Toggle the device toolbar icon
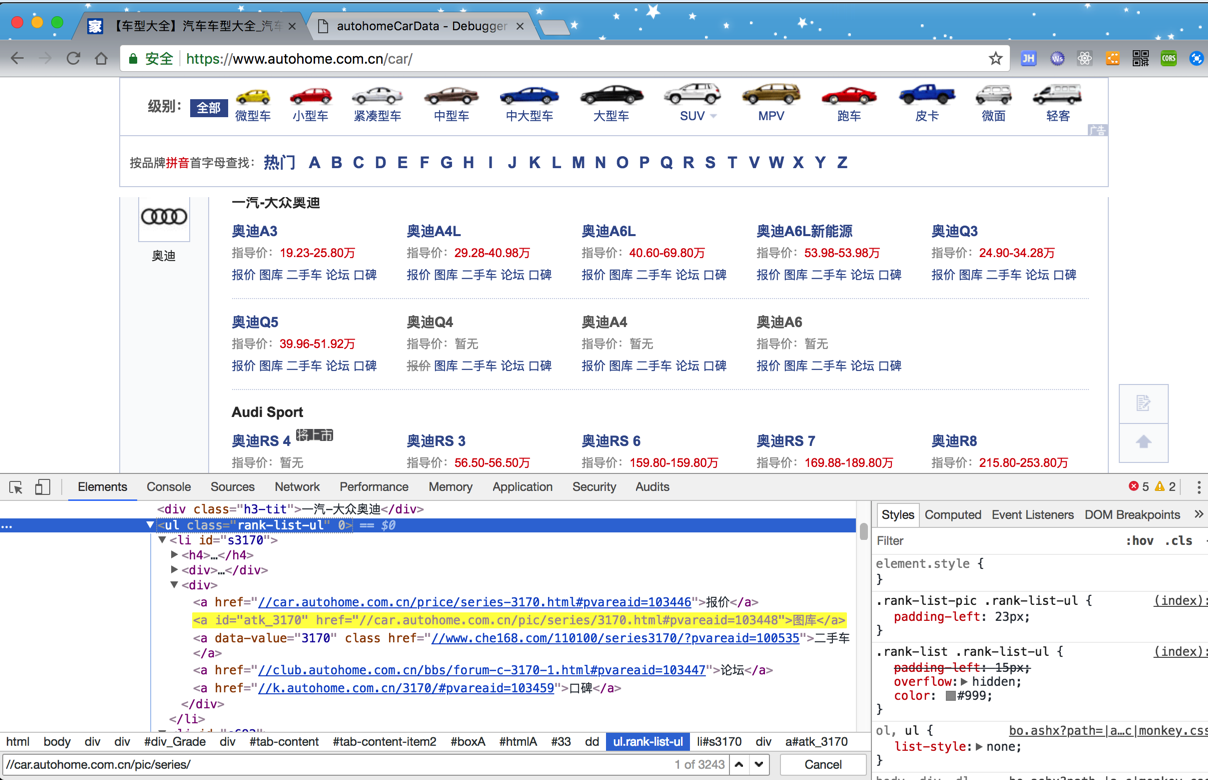Image resolution: width=1208 pixels, height=780 pixels. pyautogui.click(x=42, y=487)
